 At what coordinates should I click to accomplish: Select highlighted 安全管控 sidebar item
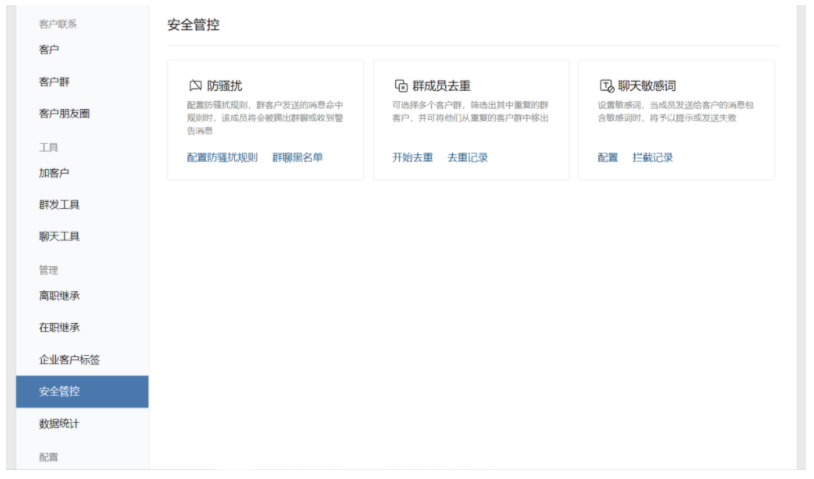coord(82,391)
